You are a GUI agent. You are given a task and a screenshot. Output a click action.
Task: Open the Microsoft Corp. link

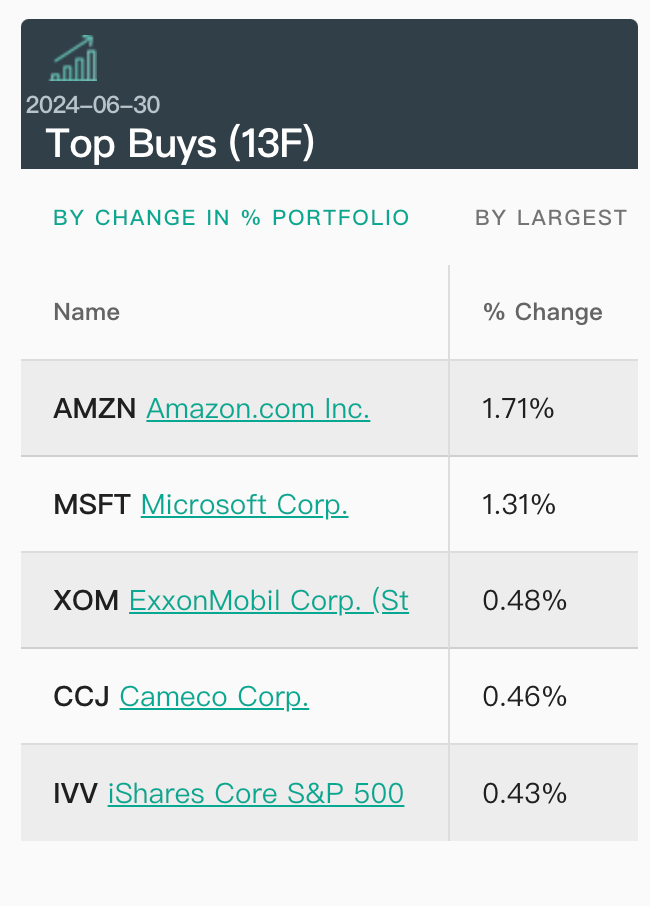244,505
